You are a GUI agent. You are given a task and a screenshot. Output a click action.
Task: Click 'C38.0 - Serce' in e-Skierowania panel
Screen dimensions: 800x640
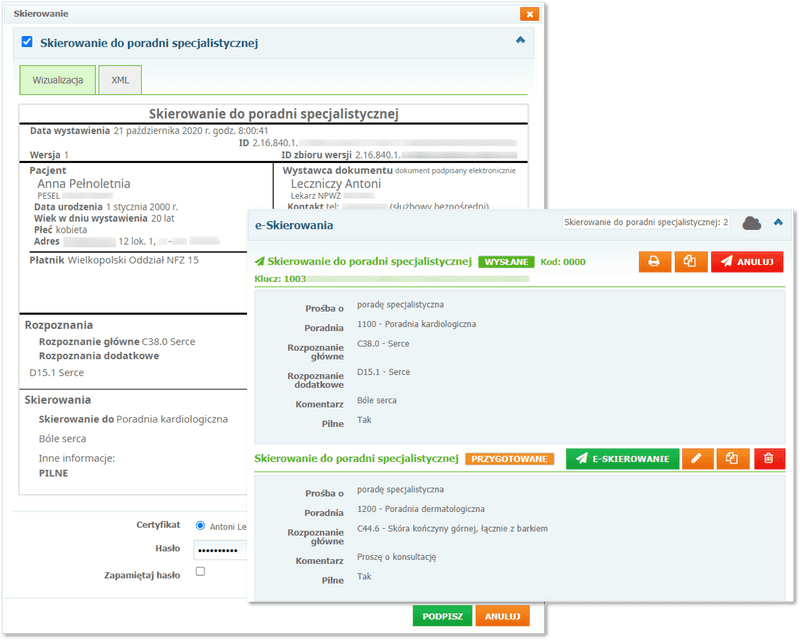(383, 344)
